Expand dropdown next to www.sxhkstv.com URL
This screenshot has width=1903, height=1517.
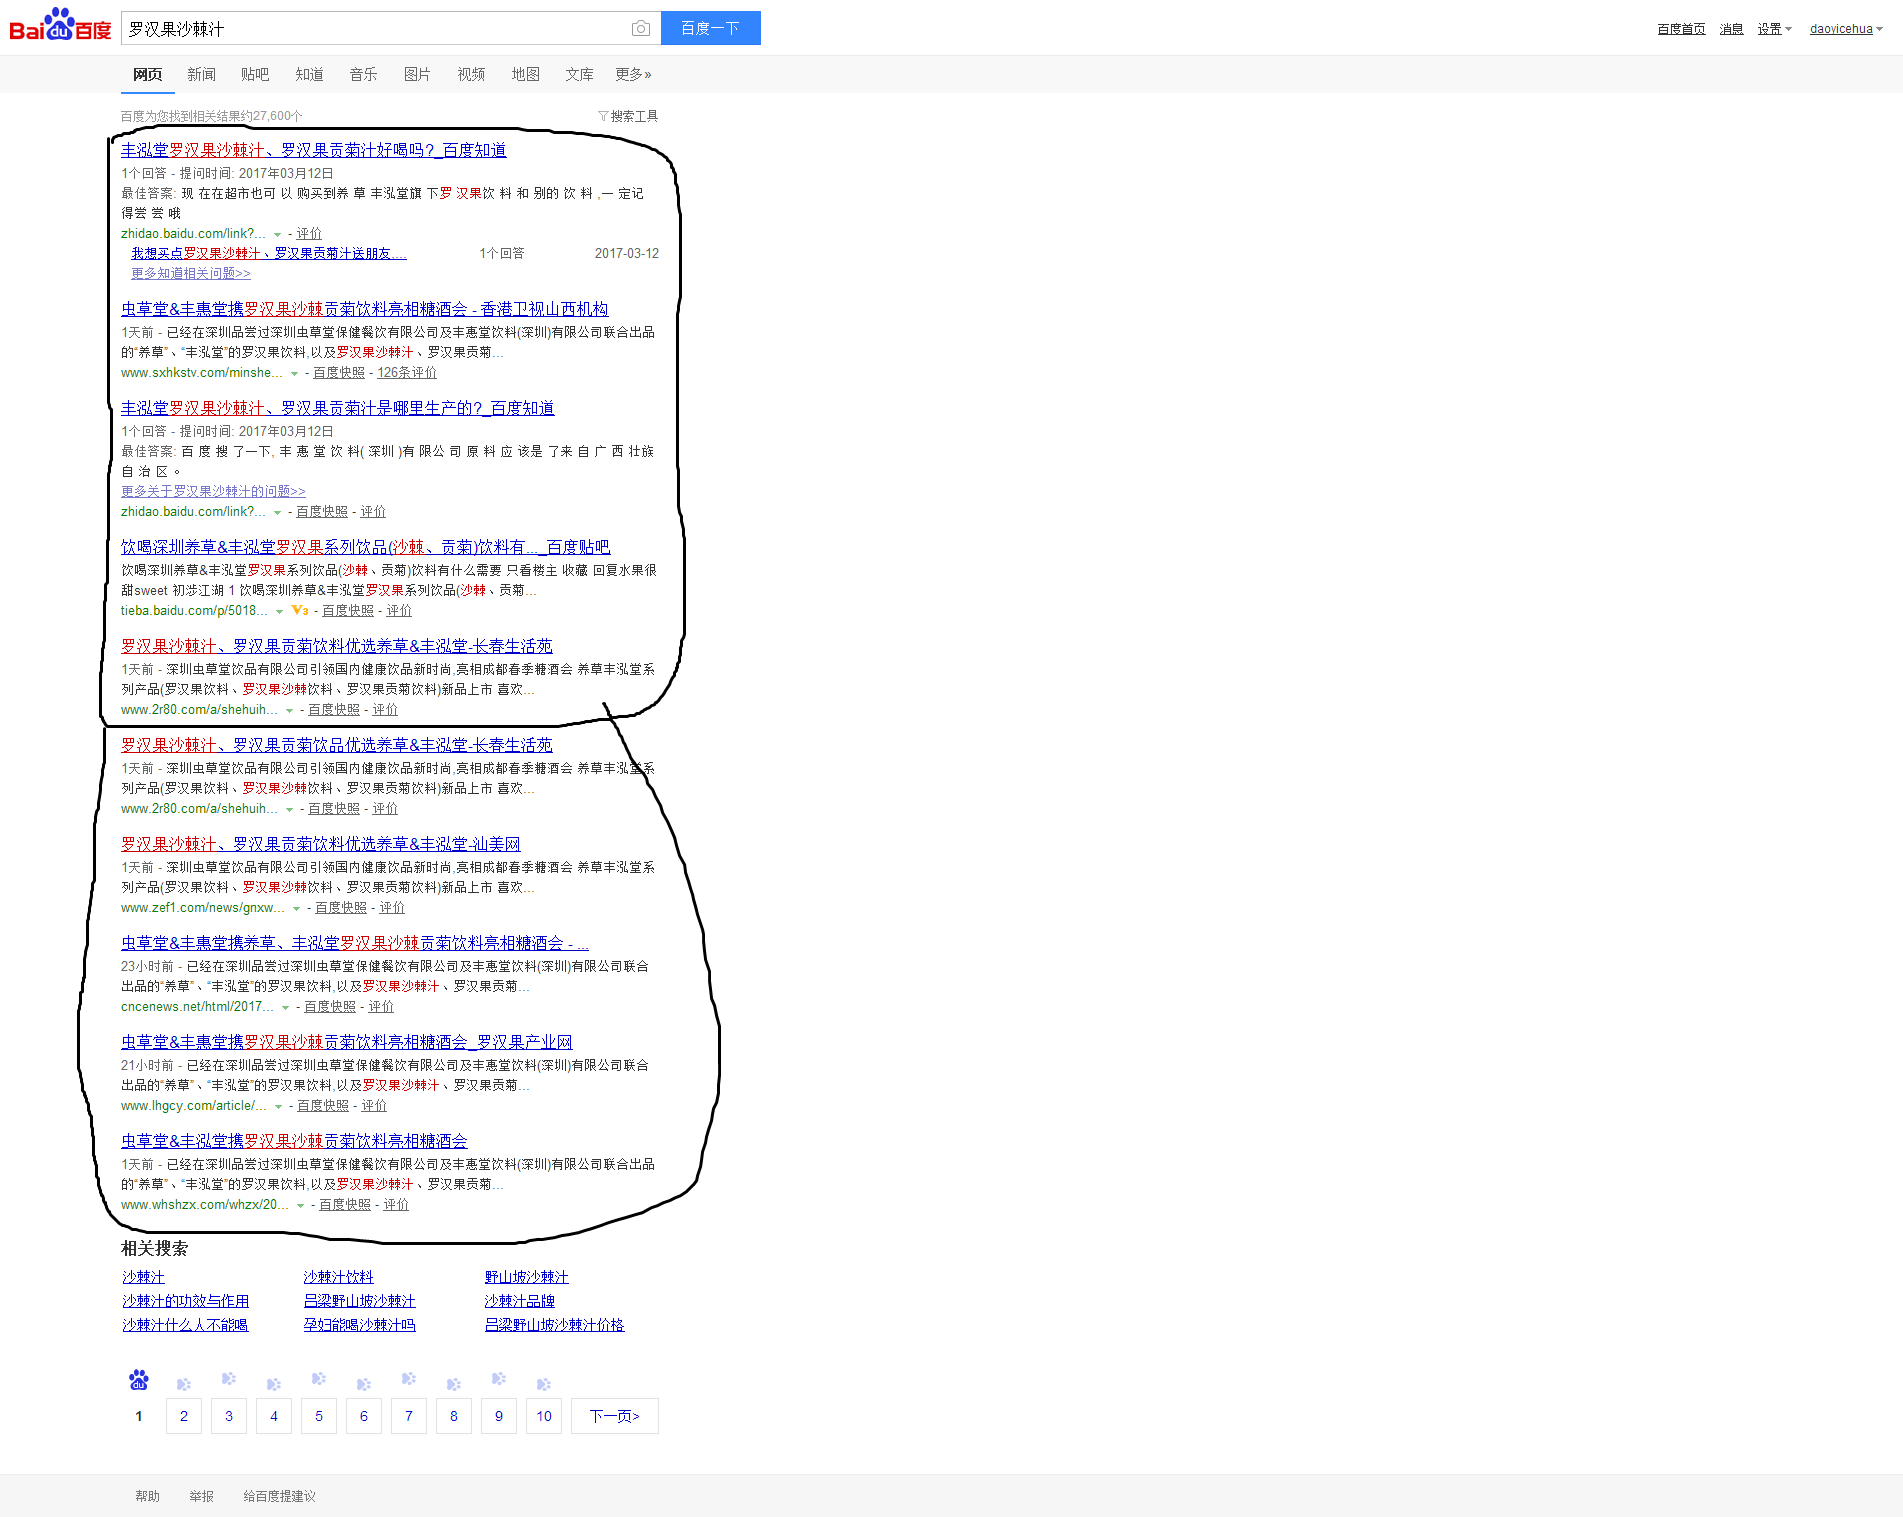pyautogui.click(x=294, y=373)
